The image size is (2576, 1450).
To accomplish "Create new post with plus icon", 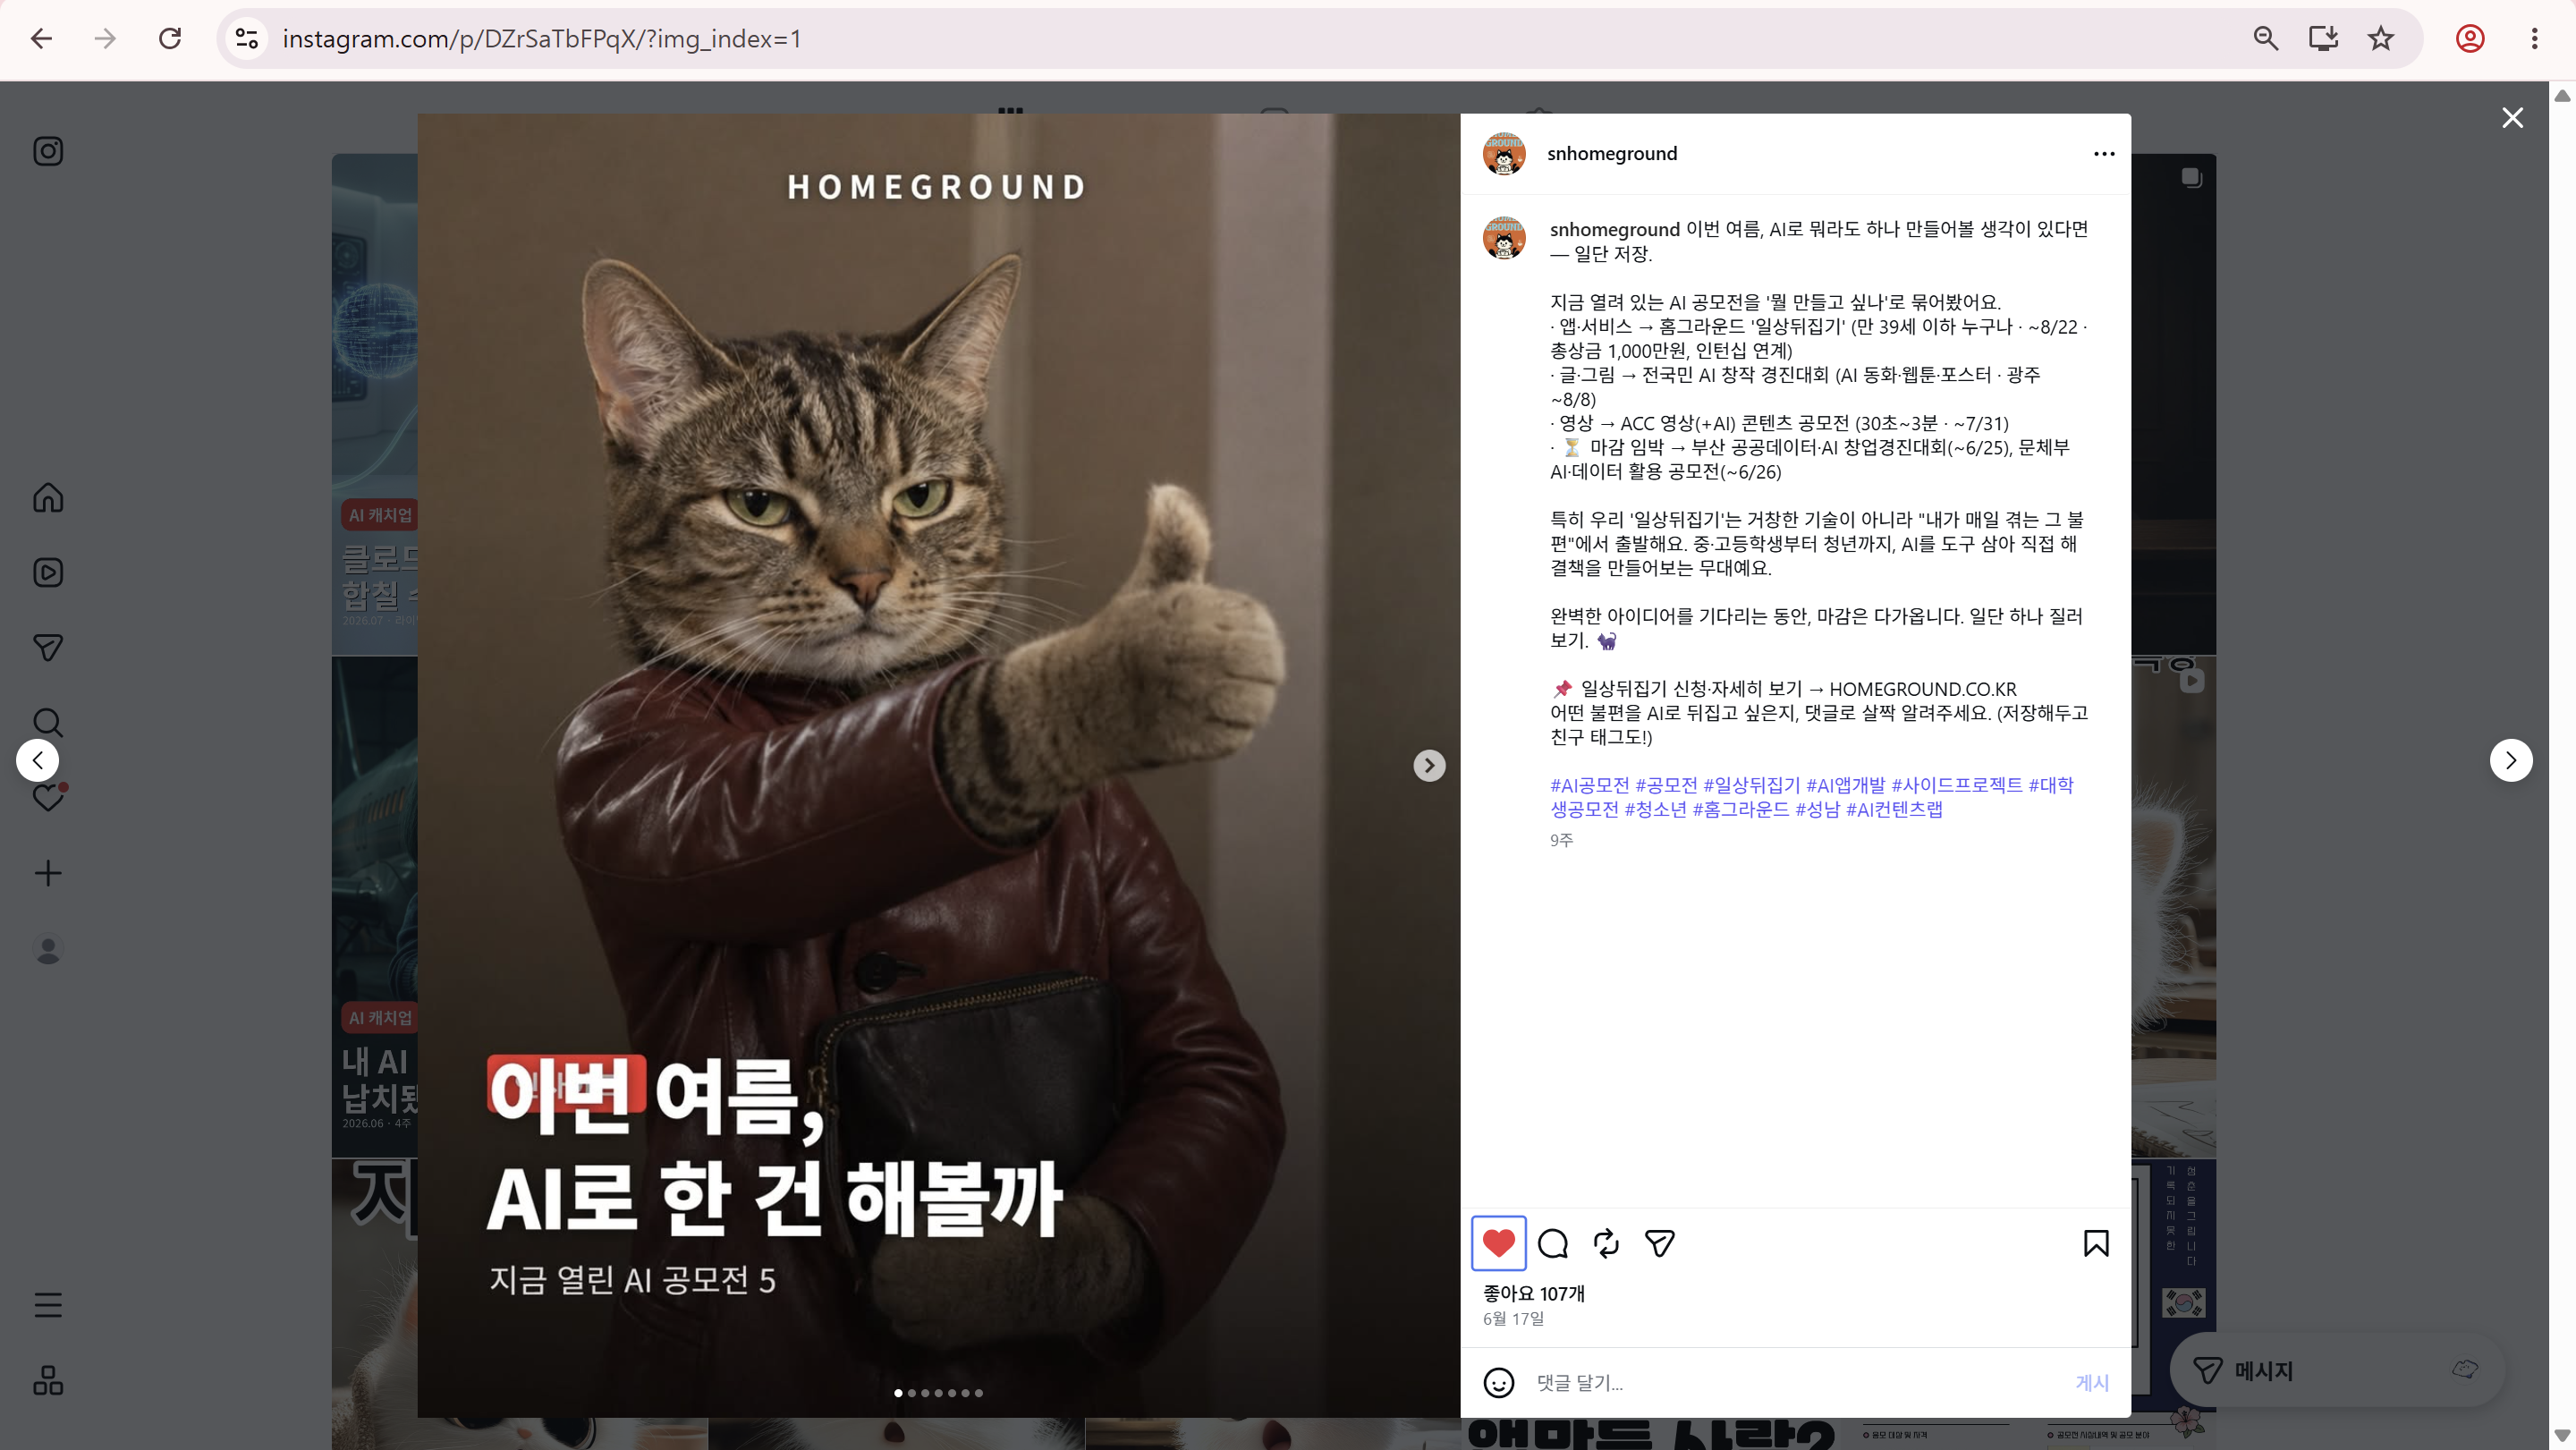I will pyautogui.click(x=48, y=873).
